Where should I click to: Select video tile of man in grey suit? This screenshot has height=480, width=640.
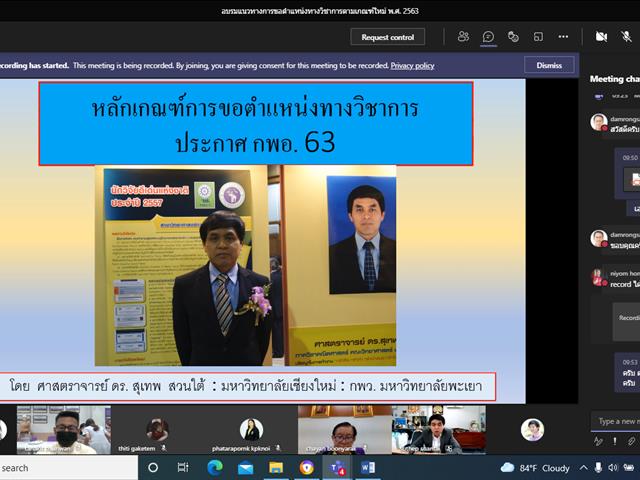click(x=439, y=430)
